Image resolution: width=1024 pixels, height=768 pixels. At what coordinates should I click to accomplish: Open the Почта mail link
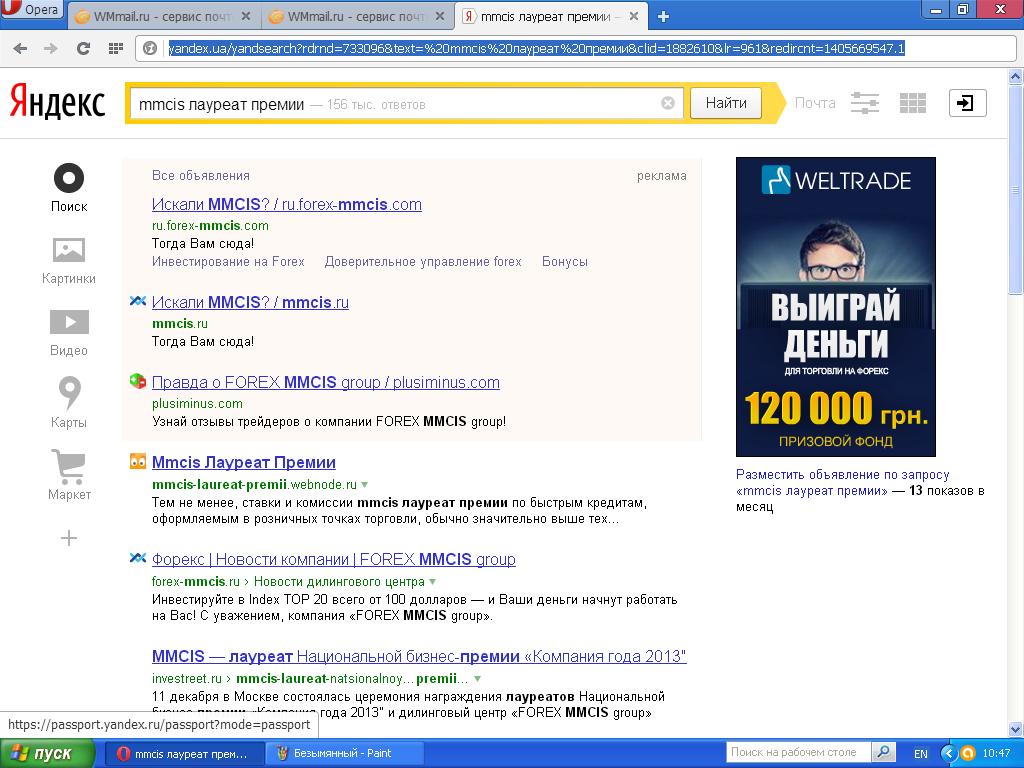tap(815, 103)
